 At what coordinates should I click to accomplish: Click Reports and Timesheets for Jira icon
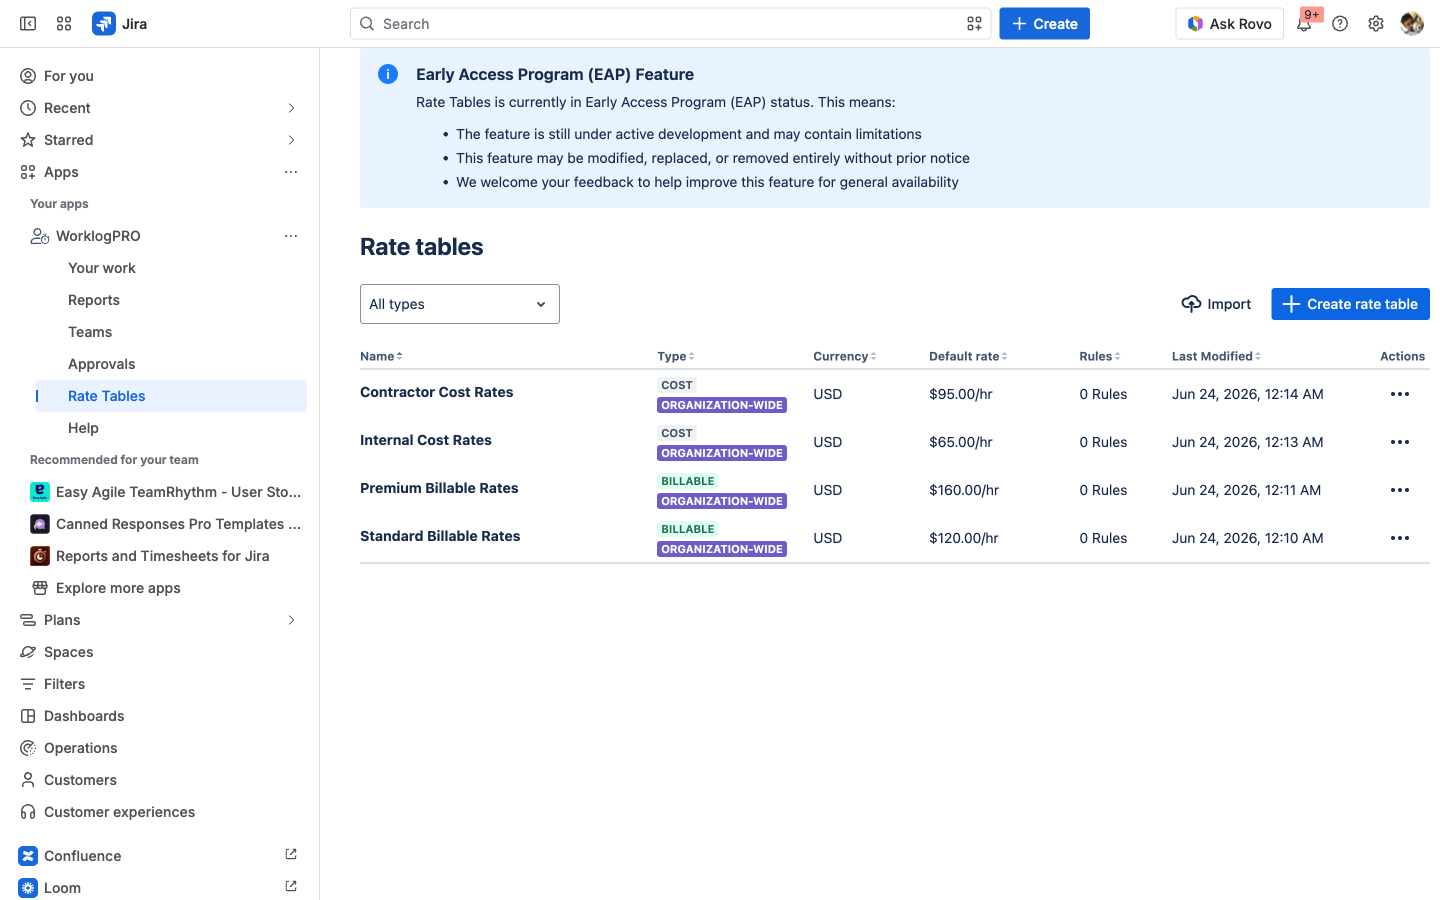click(40, 556)
